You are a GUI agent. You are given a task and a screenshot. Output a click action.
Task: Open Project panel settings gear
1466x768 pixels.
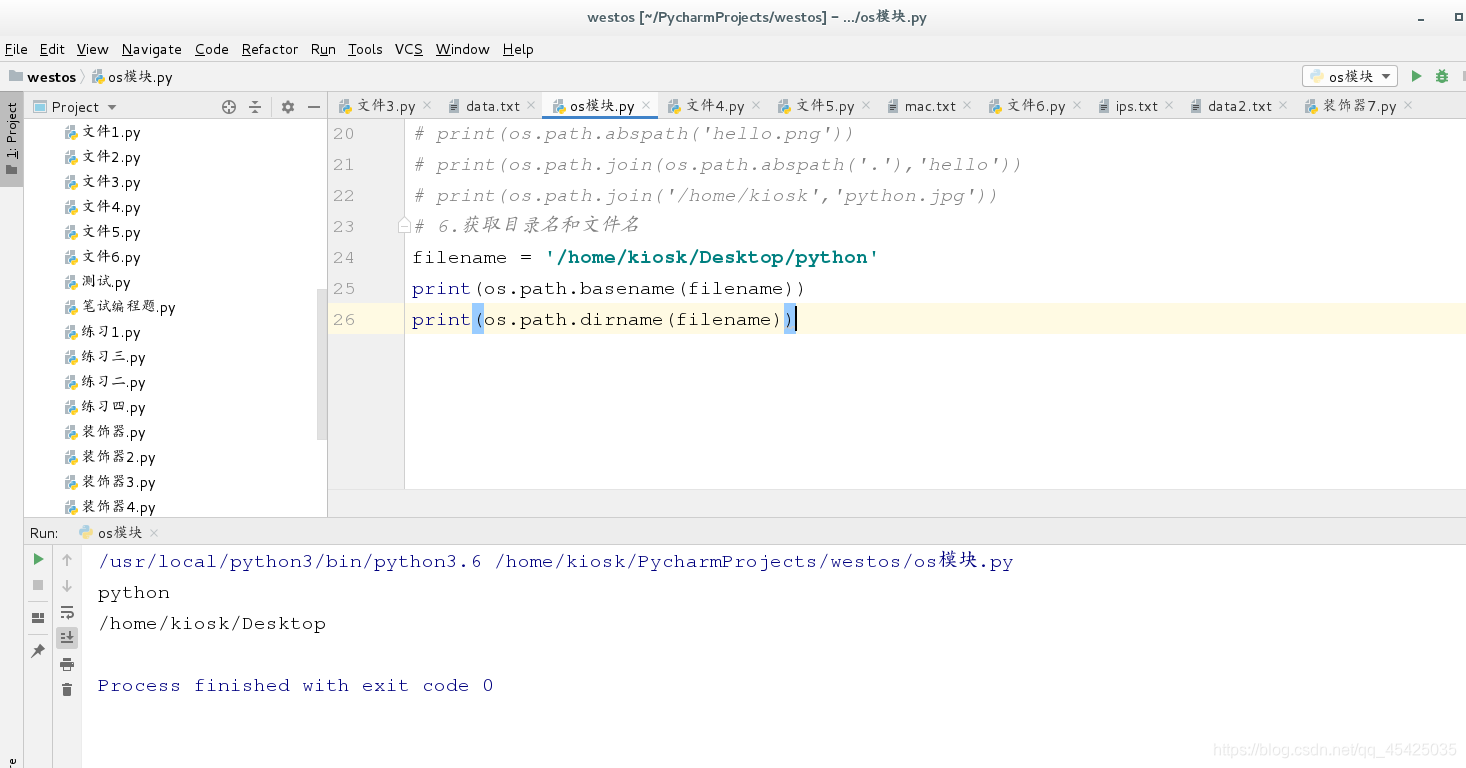(x=288, y=107)
